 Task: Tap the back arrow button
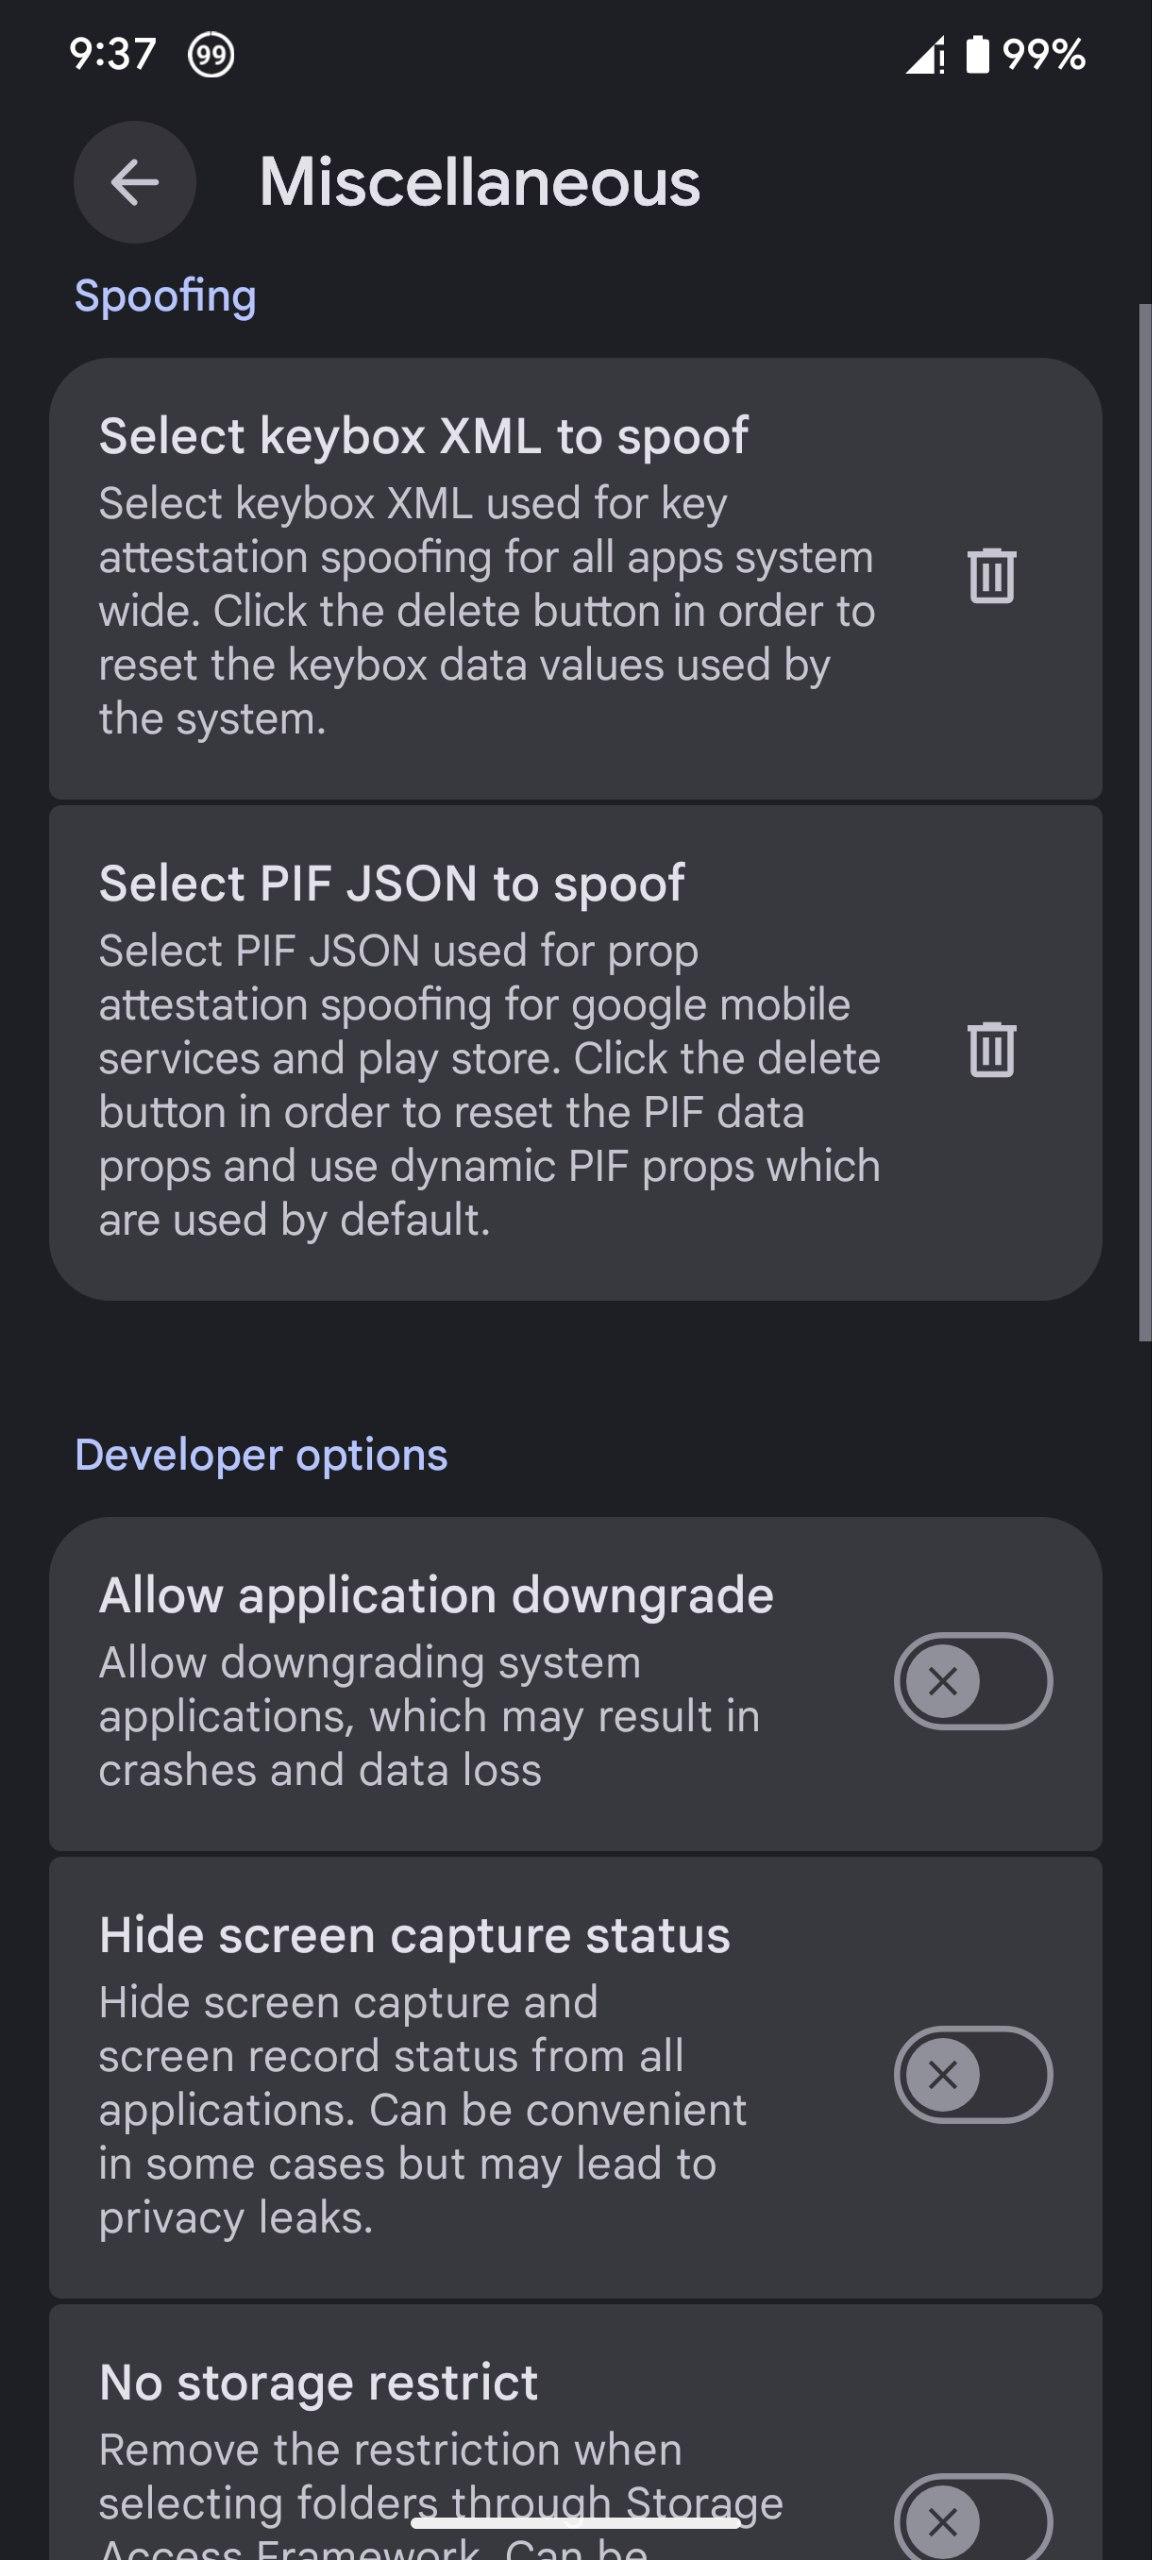(x=134, y=182)
